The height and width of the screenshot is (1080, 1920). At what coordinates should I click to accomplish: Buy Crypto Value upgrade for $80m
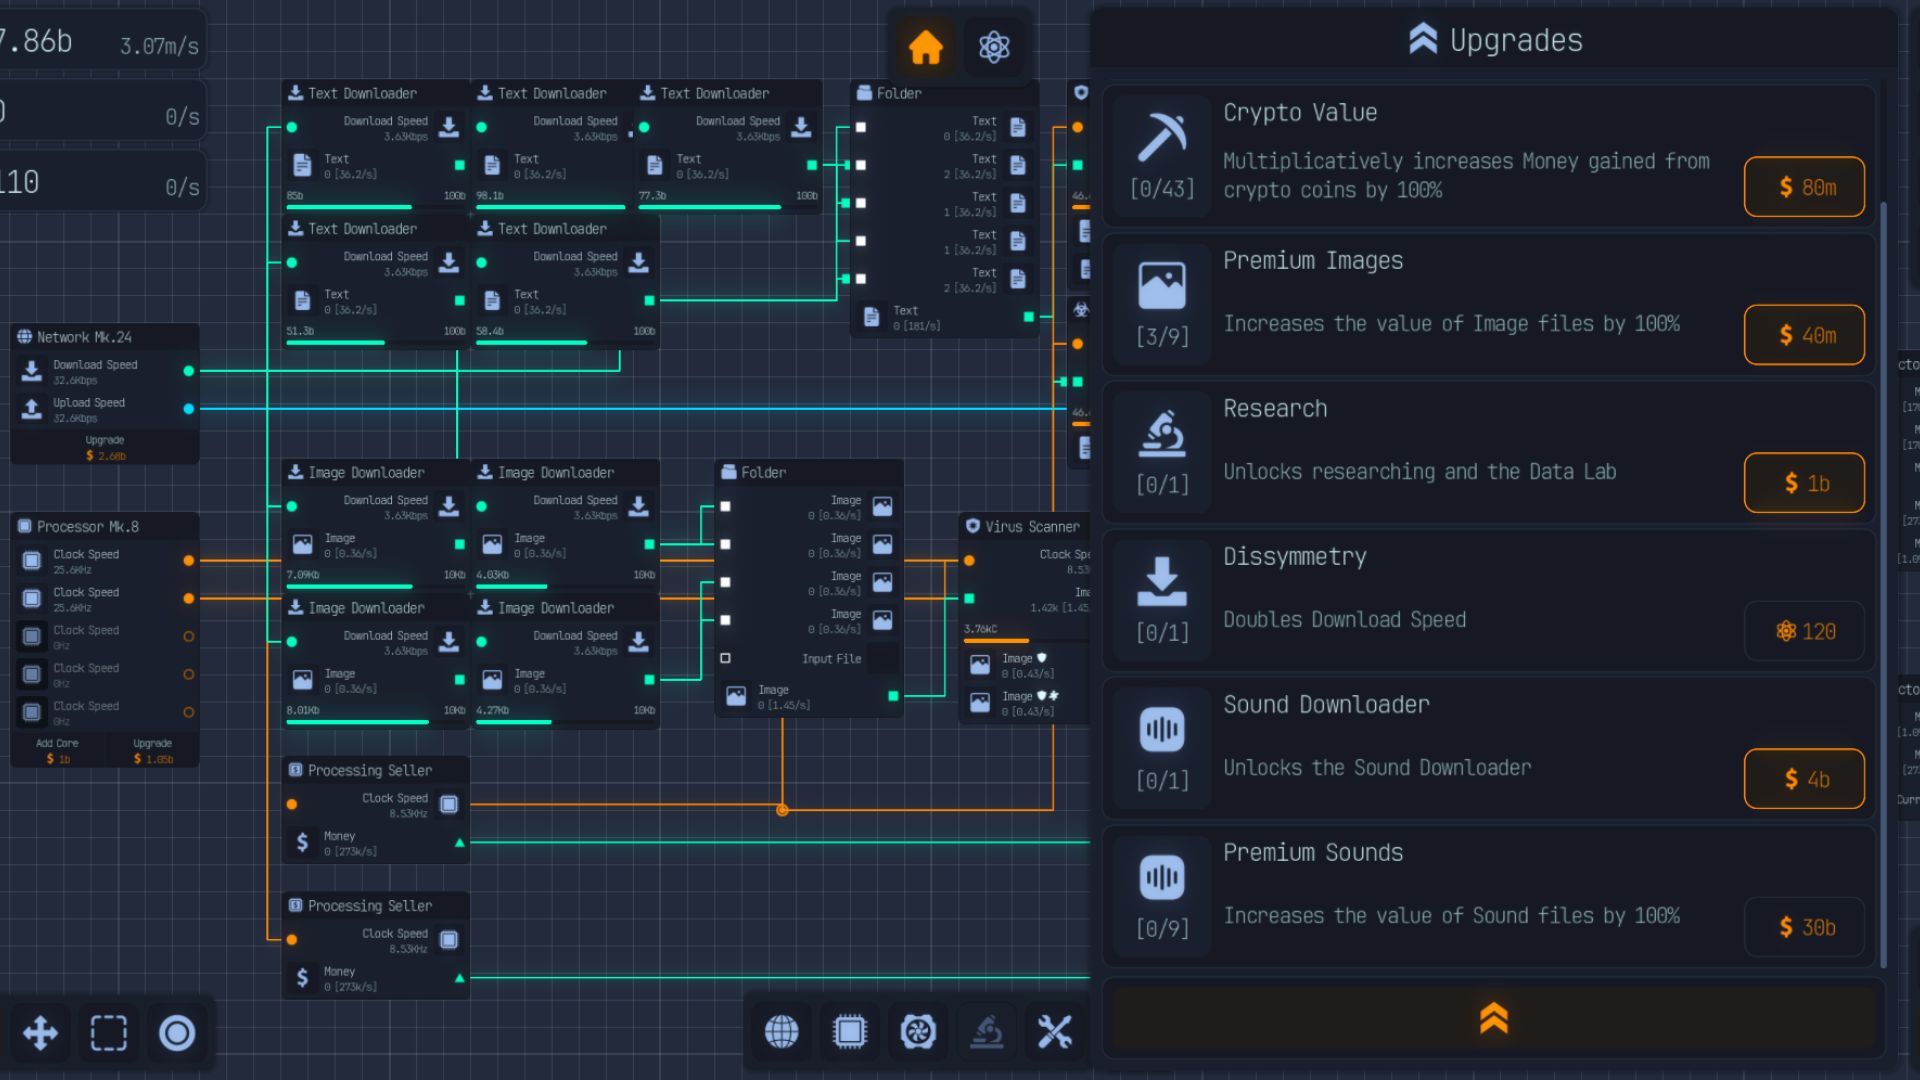point(1804,187)
